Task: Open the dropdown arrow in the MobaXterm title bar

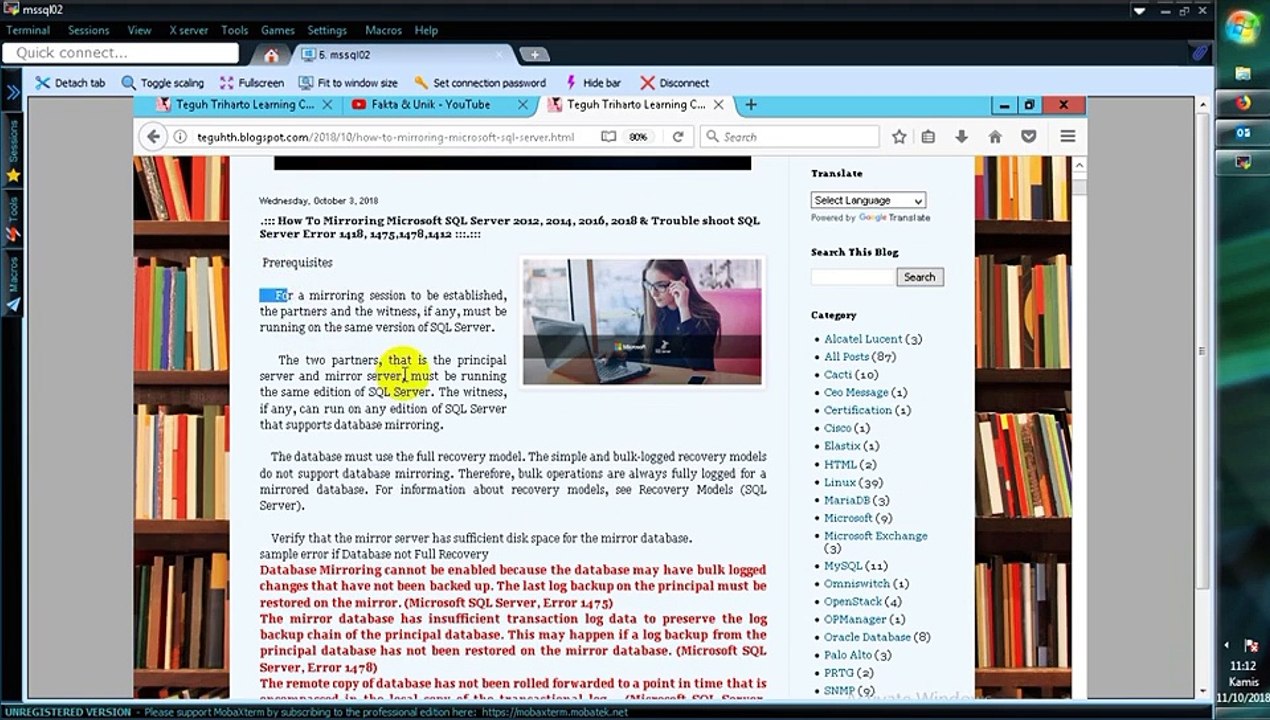Action: pyautogui.click(x=1139, y=10)
